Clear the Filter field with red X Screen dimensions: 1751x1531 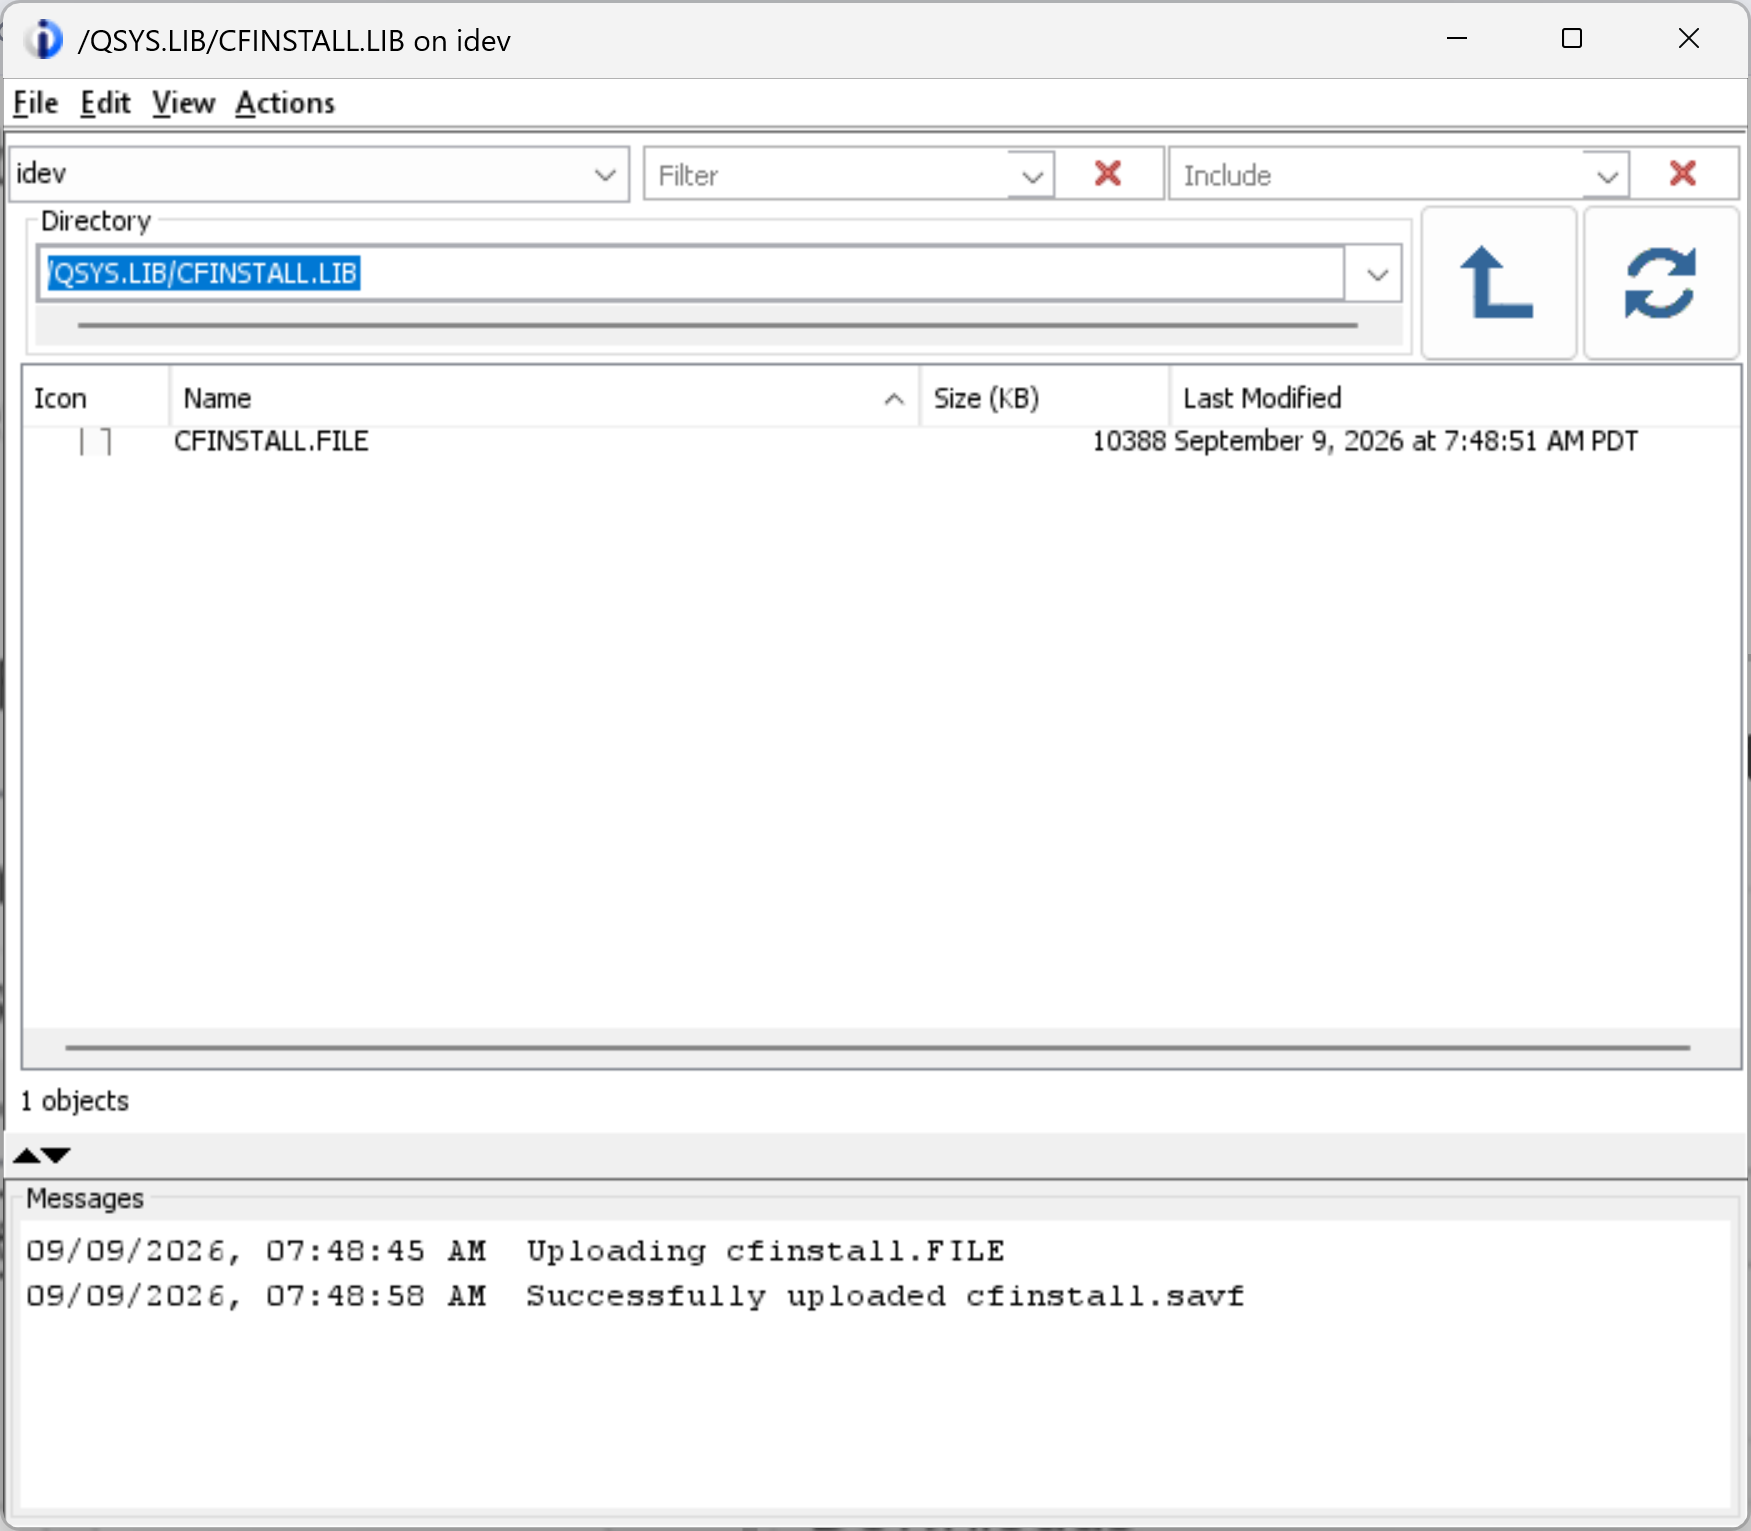pyautogui.click(x=1108, y=174)
